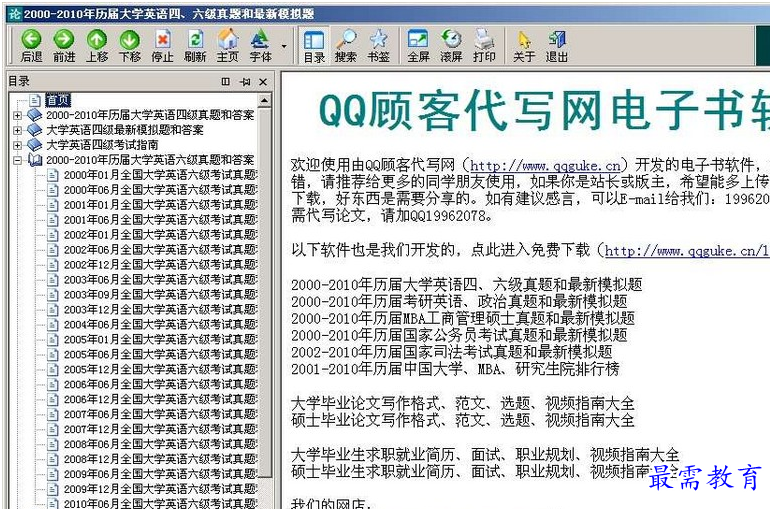Go to 主页 (Home) via toolbar

pos(228,46)
